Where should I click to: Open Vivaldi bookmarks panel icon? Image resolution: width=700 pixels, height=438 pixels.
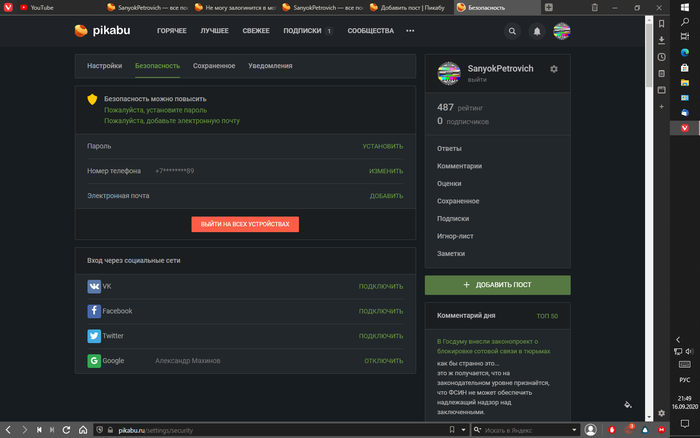[x=661, y=22]
